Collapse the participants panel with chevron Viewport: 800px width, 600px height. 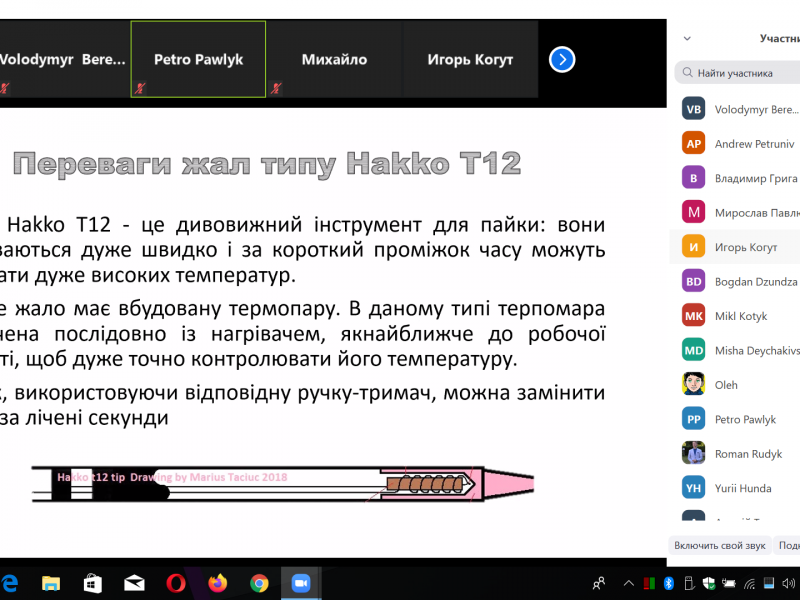[687, 39]
